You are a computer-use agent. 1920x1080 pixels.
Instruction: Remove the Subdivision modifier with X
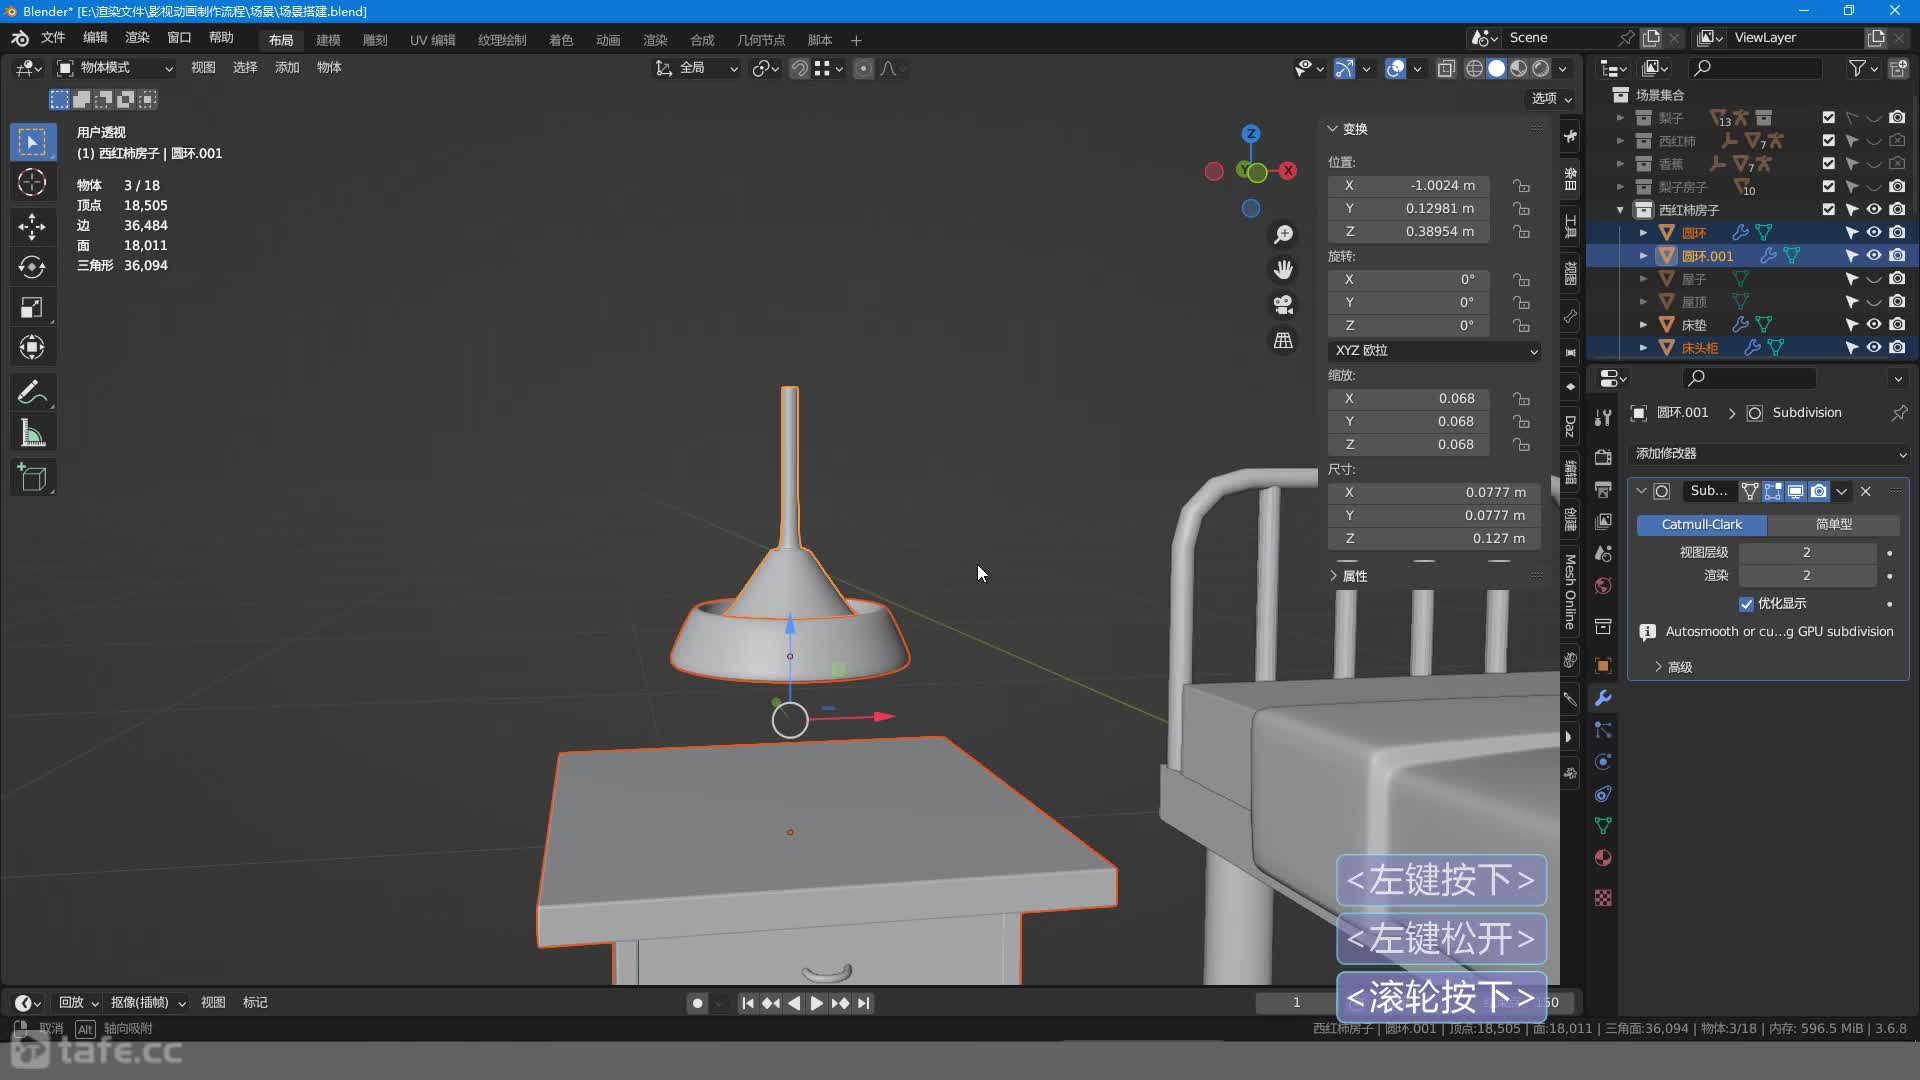[1866, 492]
